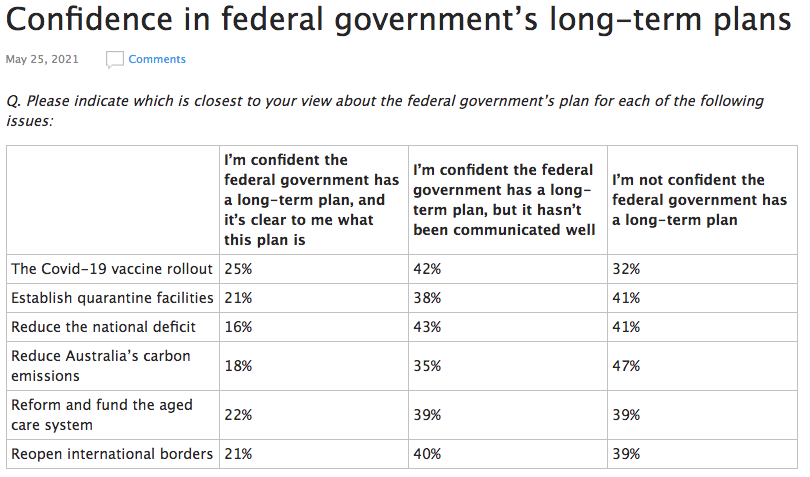Click the May 25, 2021 date
Image resolution: width=810 pixels, height=477 pixels.
pyautogui.click(x=42, y=60)
